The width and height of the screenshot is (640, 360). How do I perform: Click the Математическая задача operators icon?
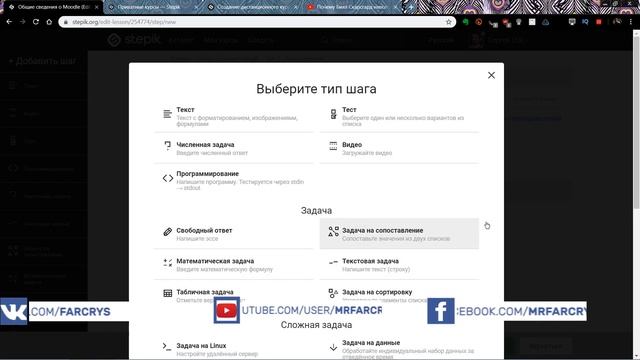(167, 262)
